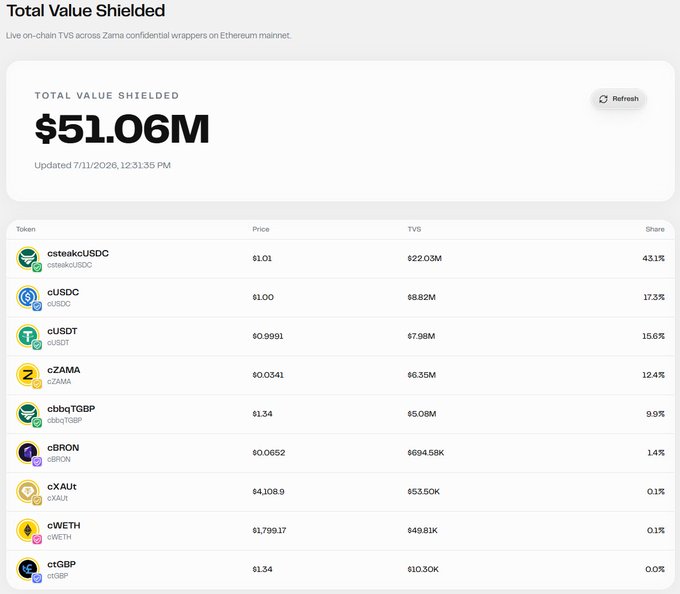Click the $0.0652 price
Viewport: 680px width, 594px height.
pyautogui.click(x=269, y=453)
